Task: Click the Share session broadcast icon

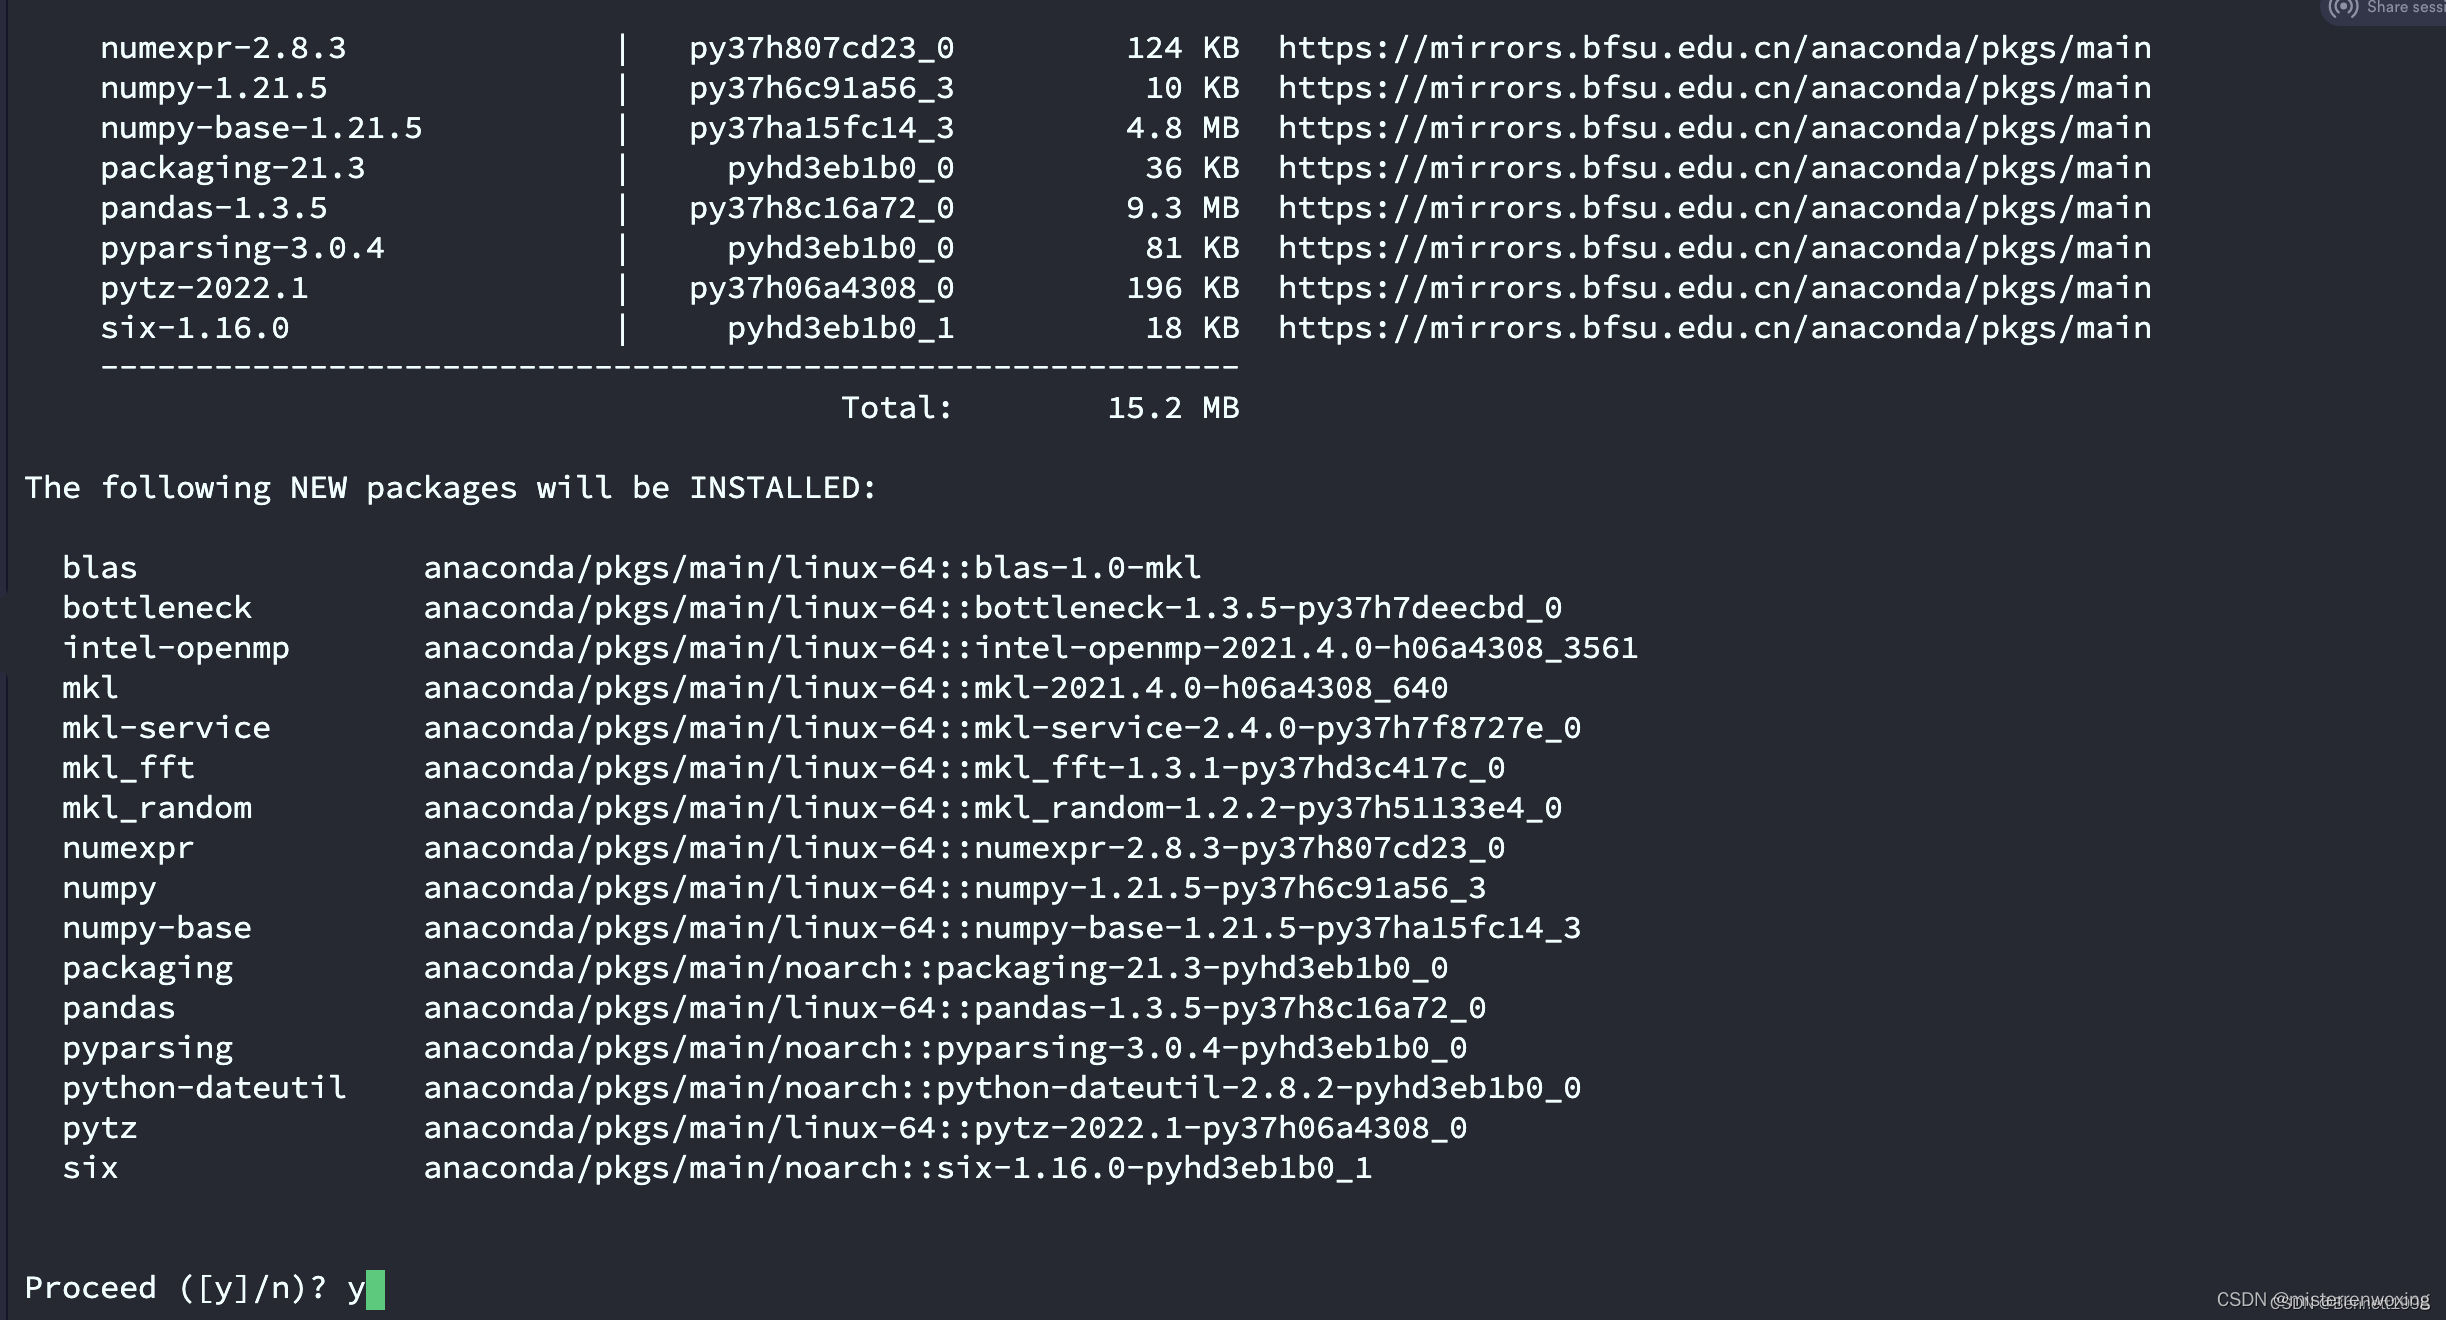Action: (x=2343, y=8)
